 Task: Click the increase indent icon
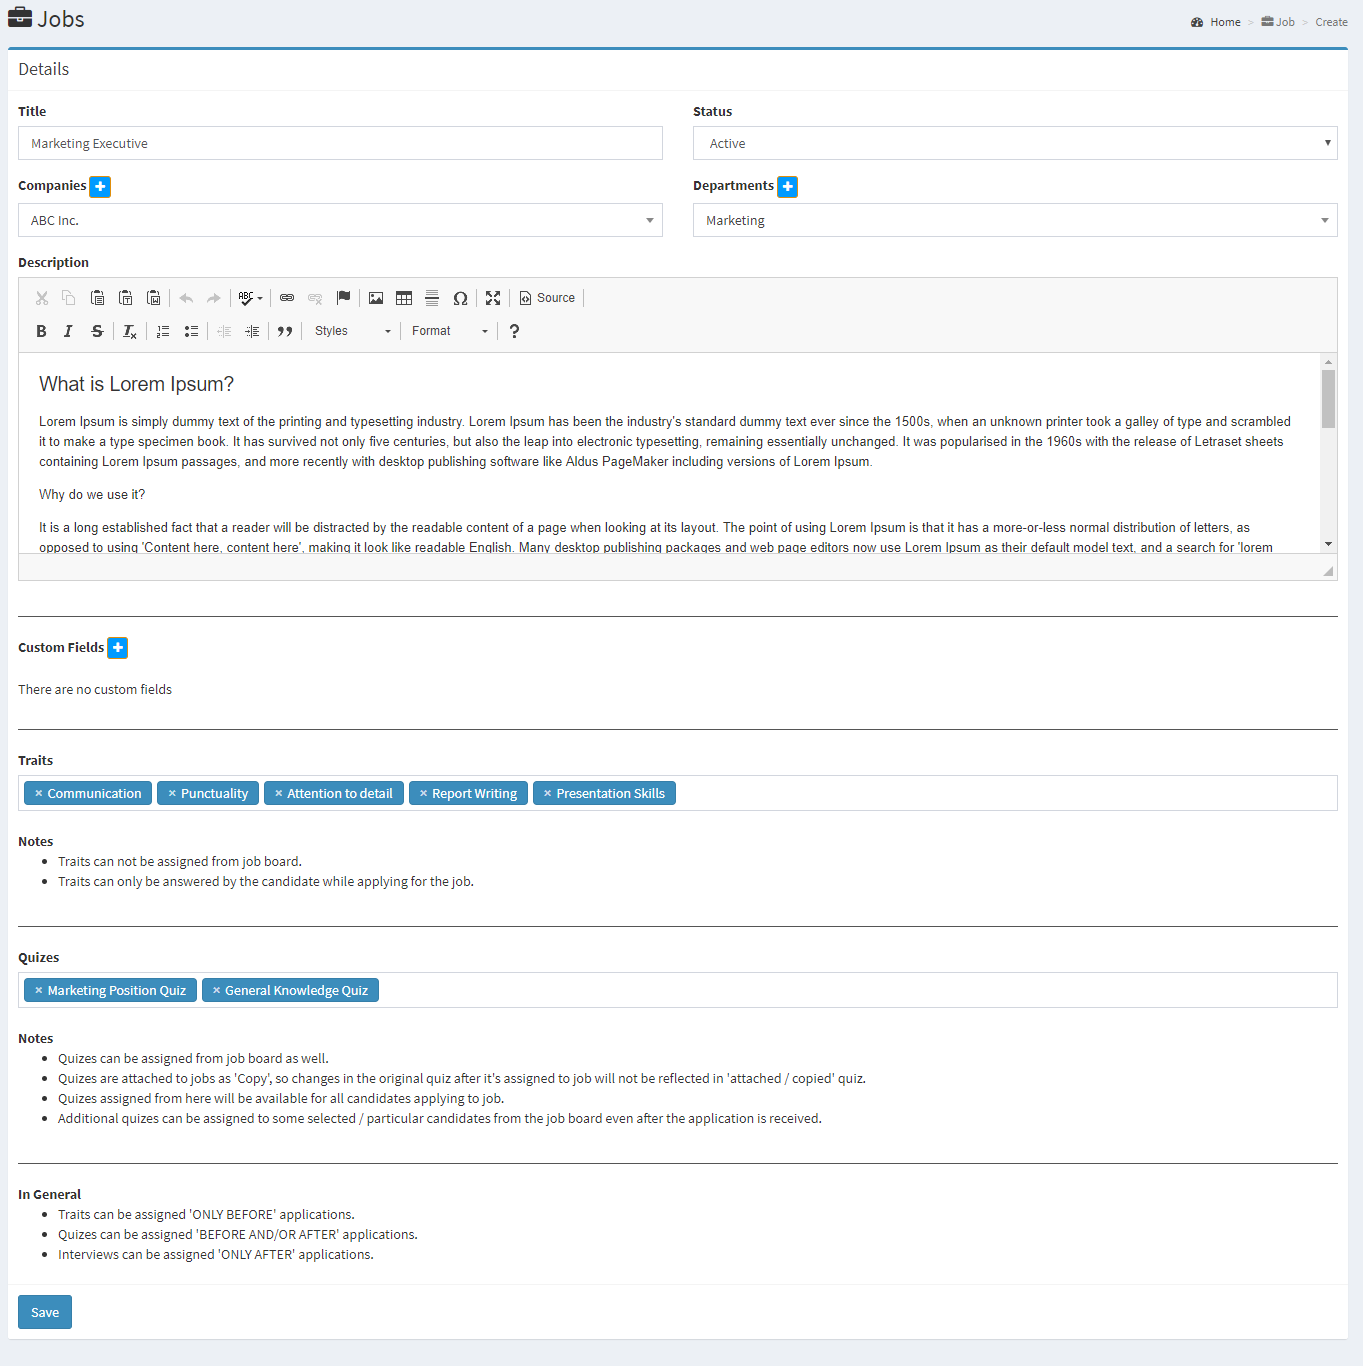252,331
